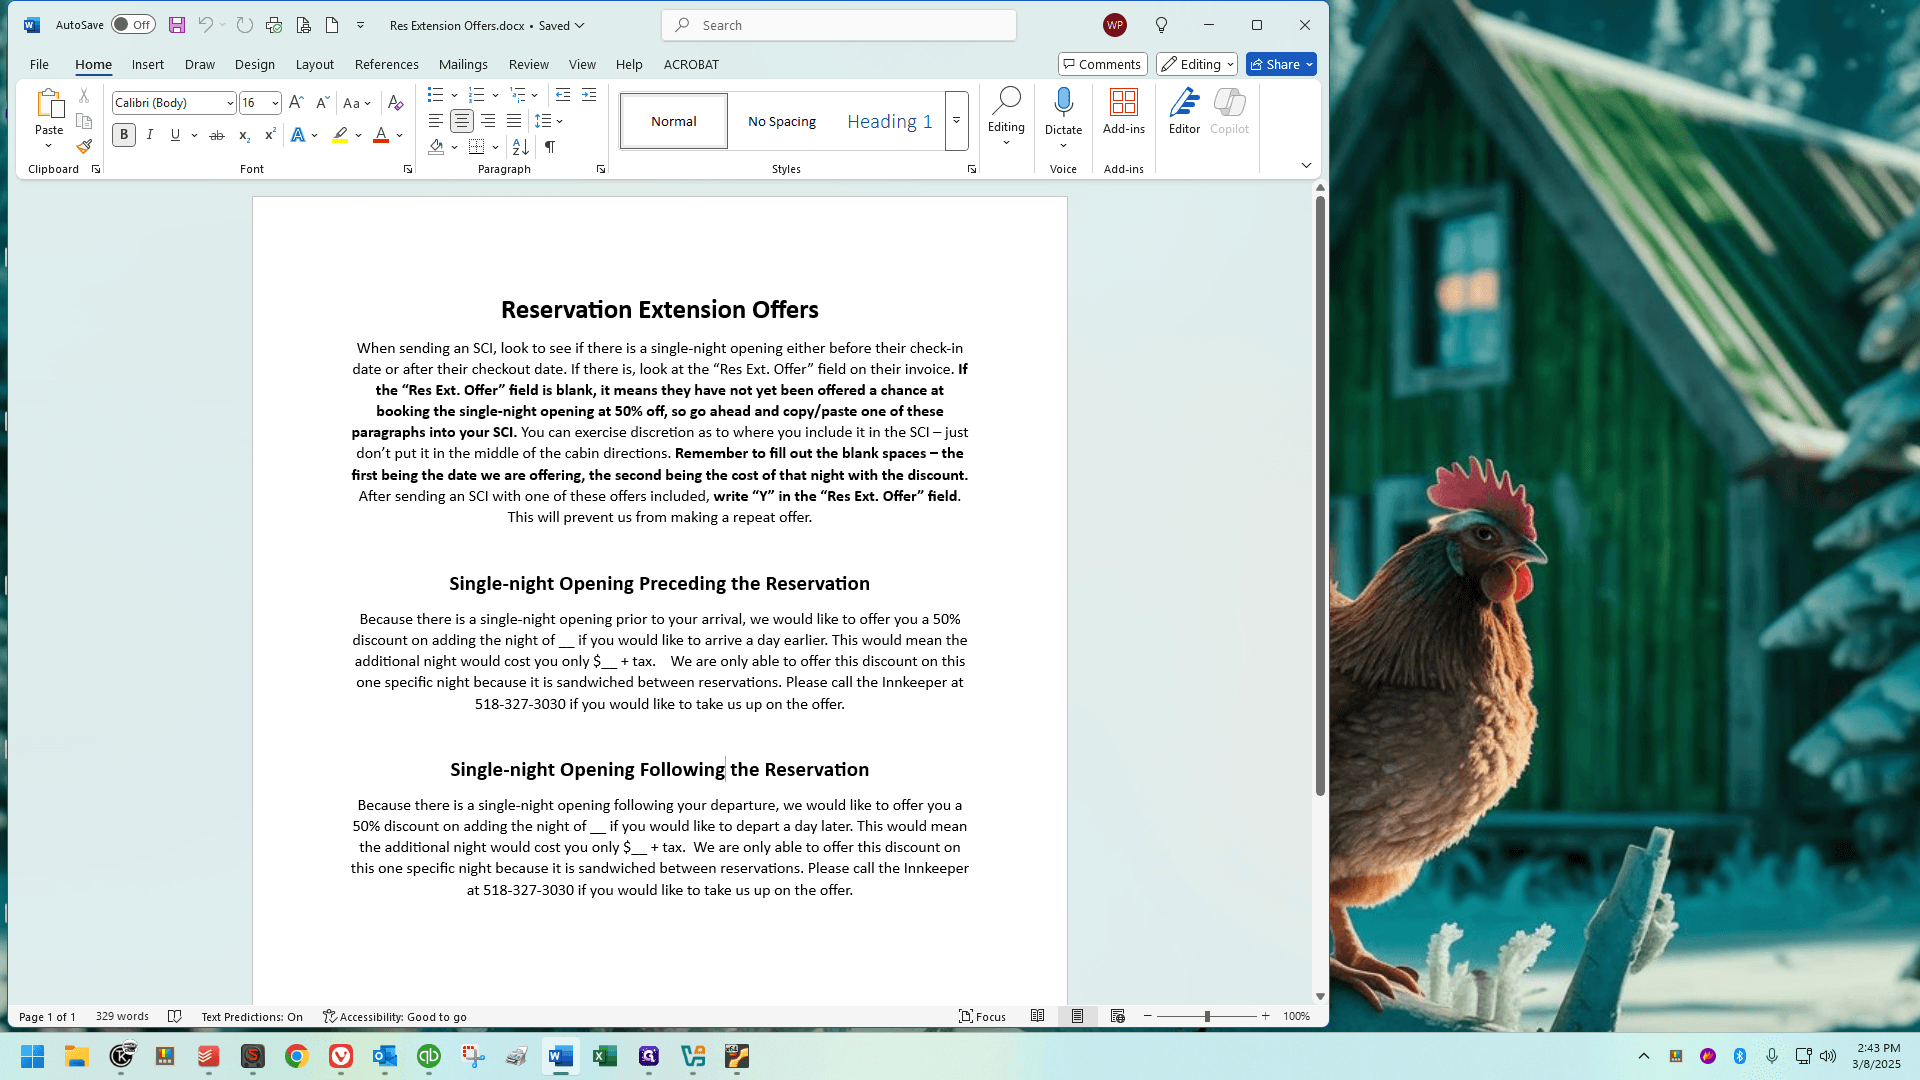The height and width of the screenshot is (1080, 1920).
Task: Toggle Underline formatting
Action: (x=175, y=135)
